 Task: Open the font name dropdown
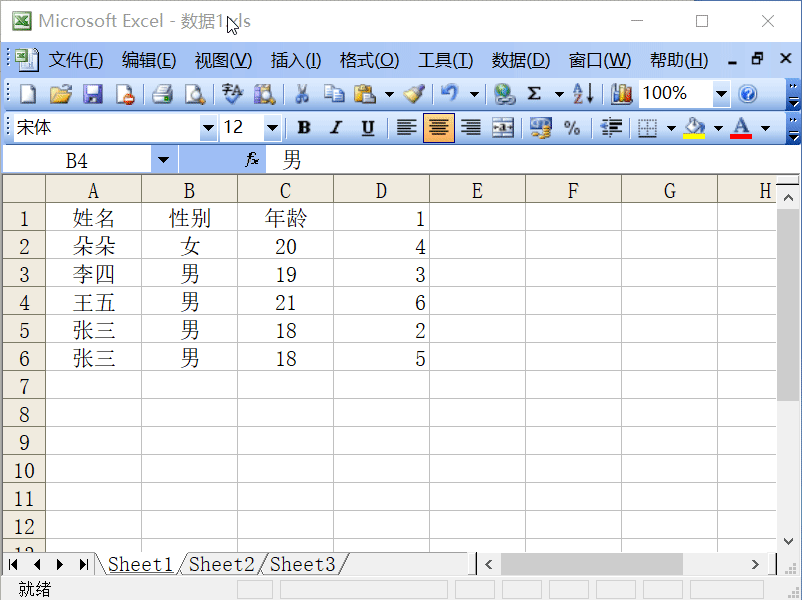(208, 128)
